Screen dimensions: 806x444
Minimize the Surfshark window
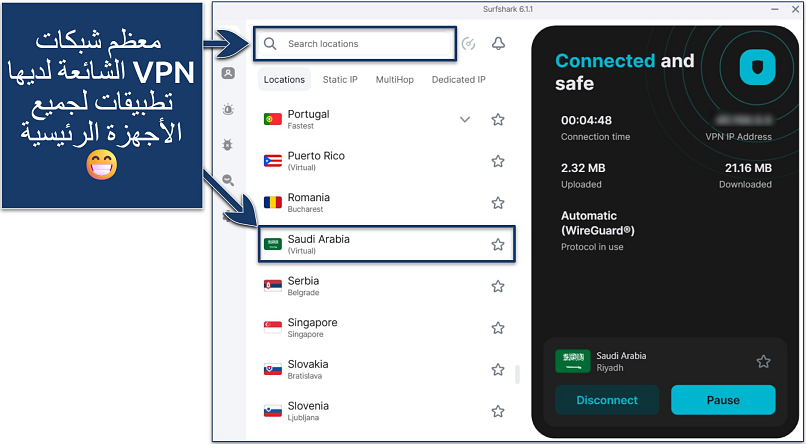[774, 9]
